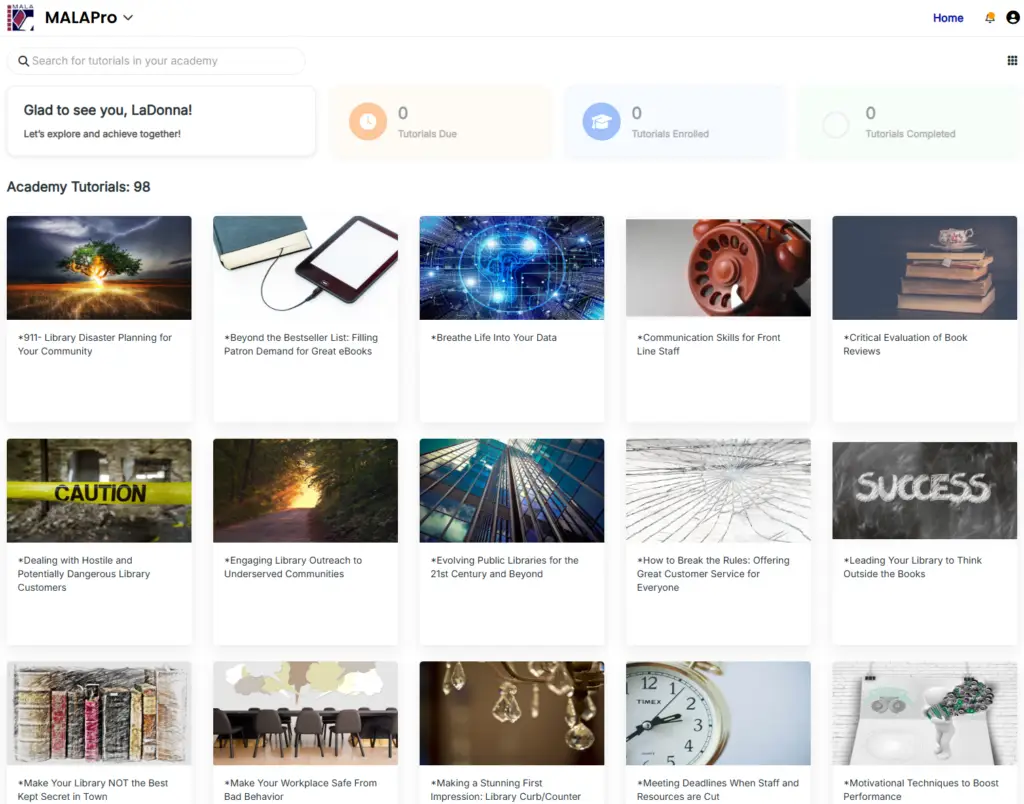
Task: Expand the MALAPro academy dropdown chevron
Action: [128, 18]
